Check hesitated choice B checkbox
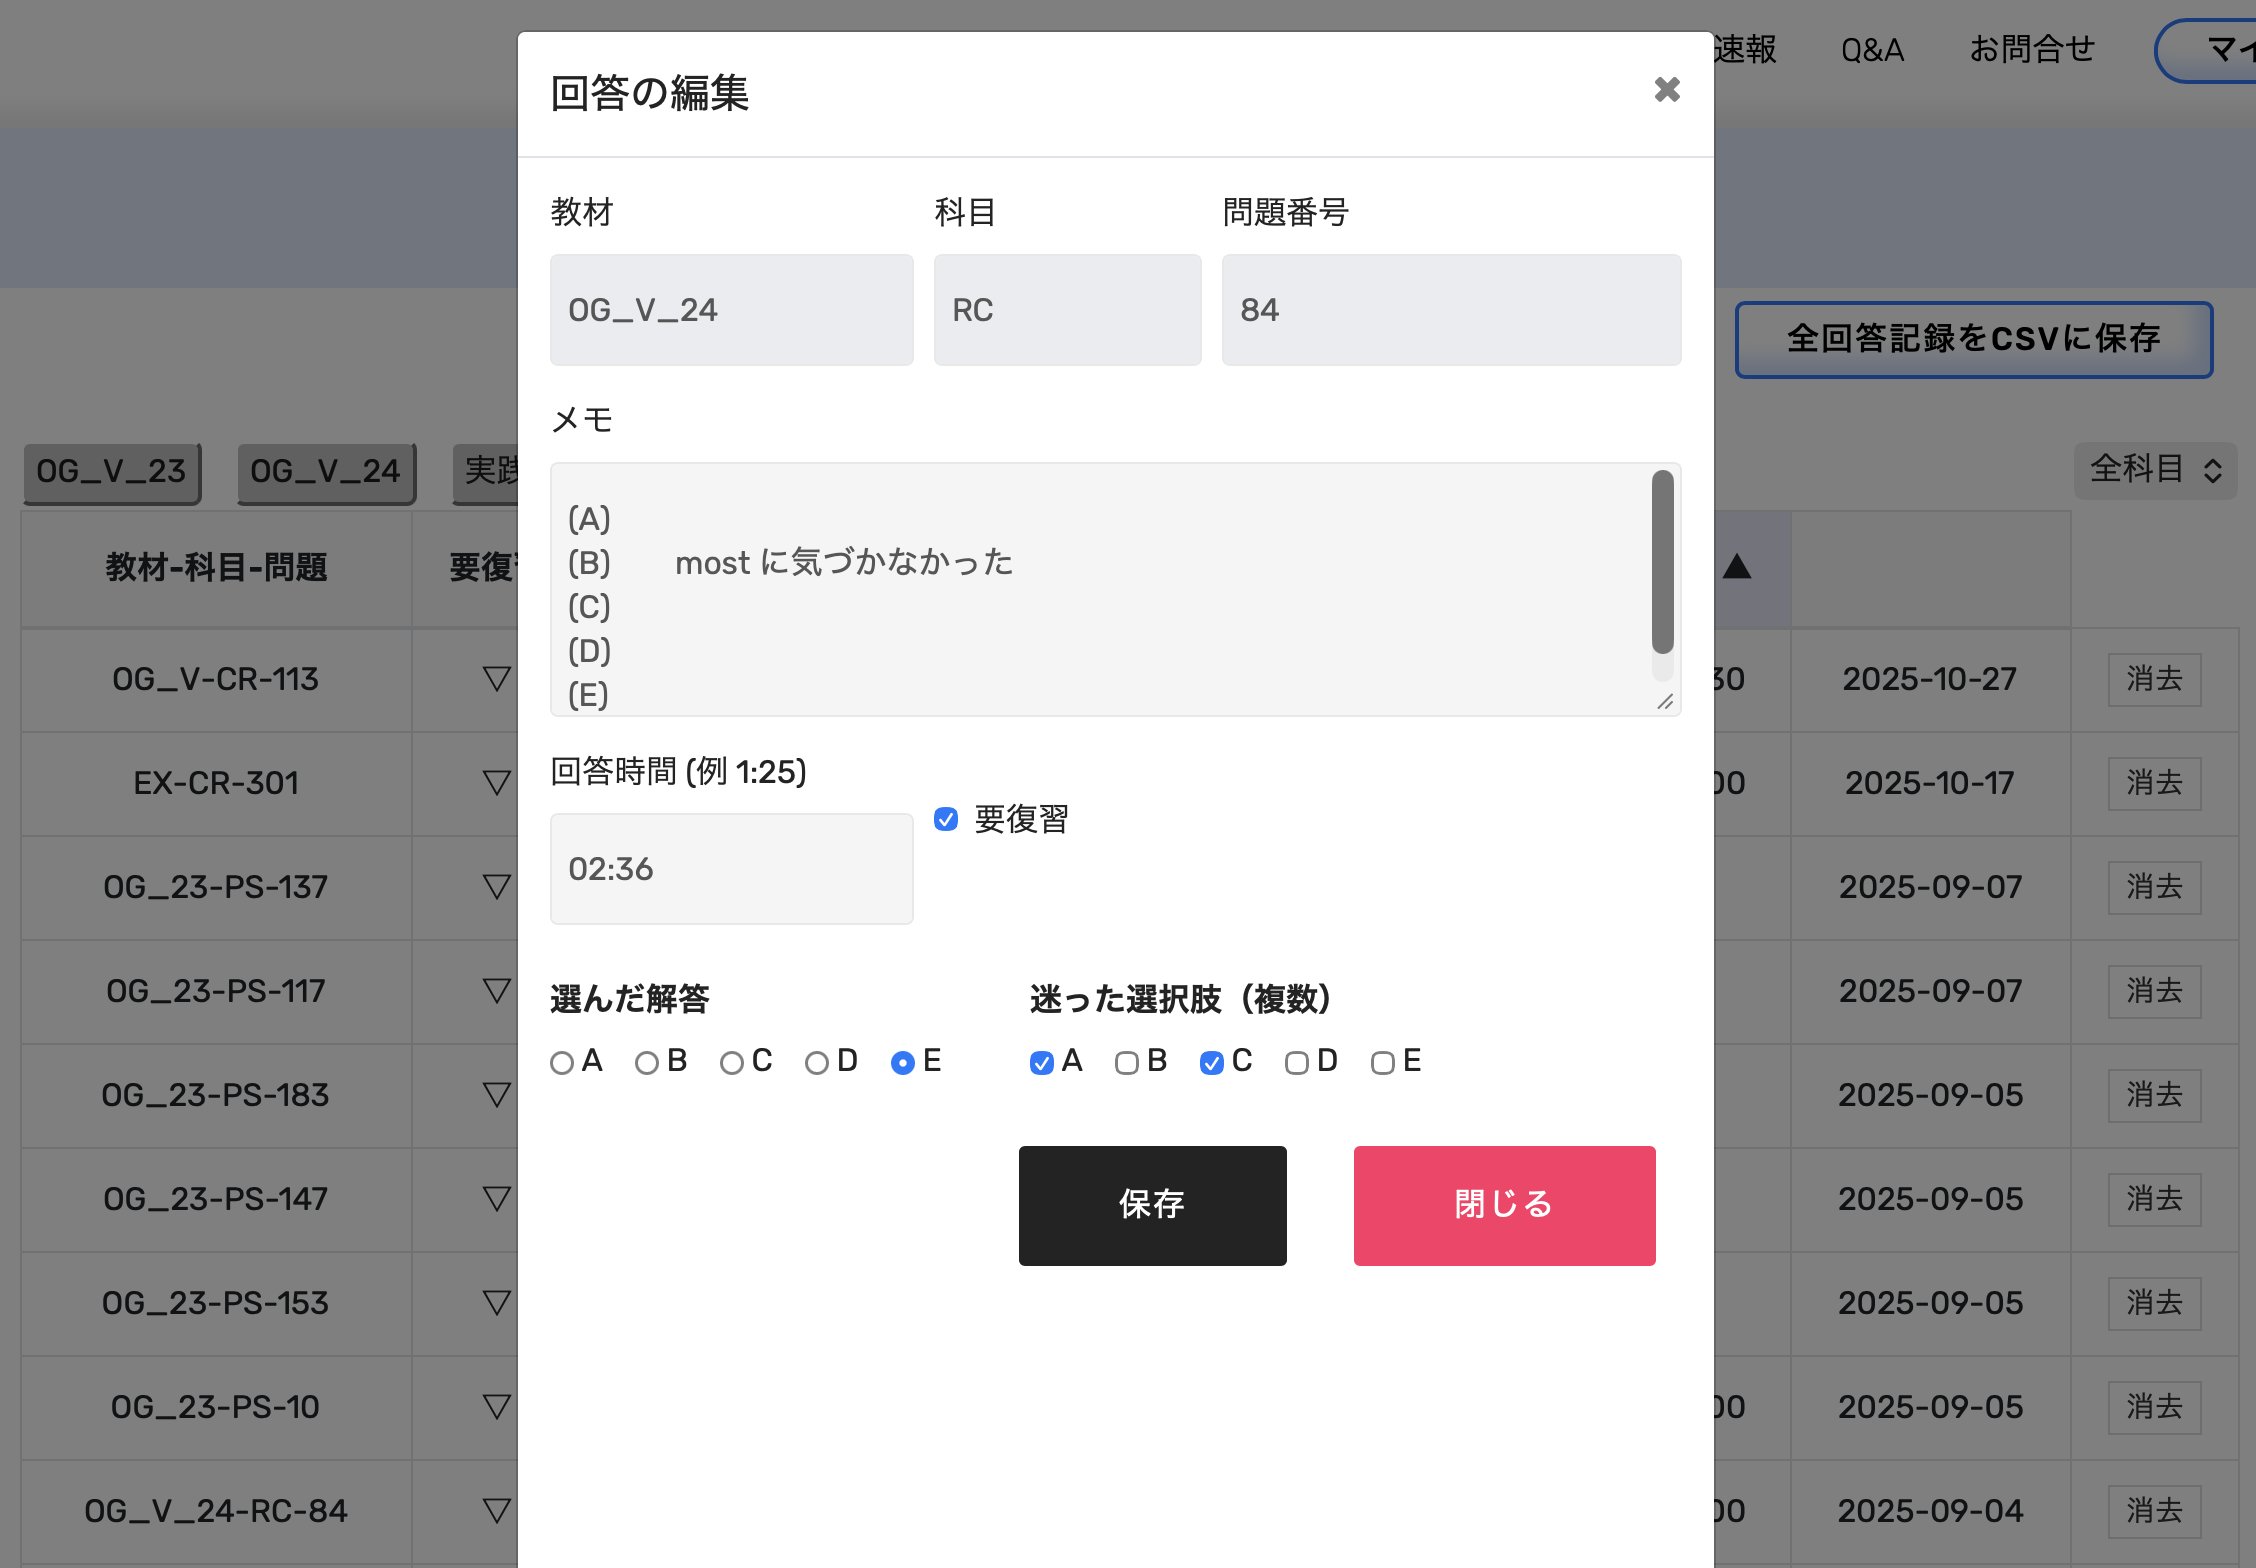 1127,1063
